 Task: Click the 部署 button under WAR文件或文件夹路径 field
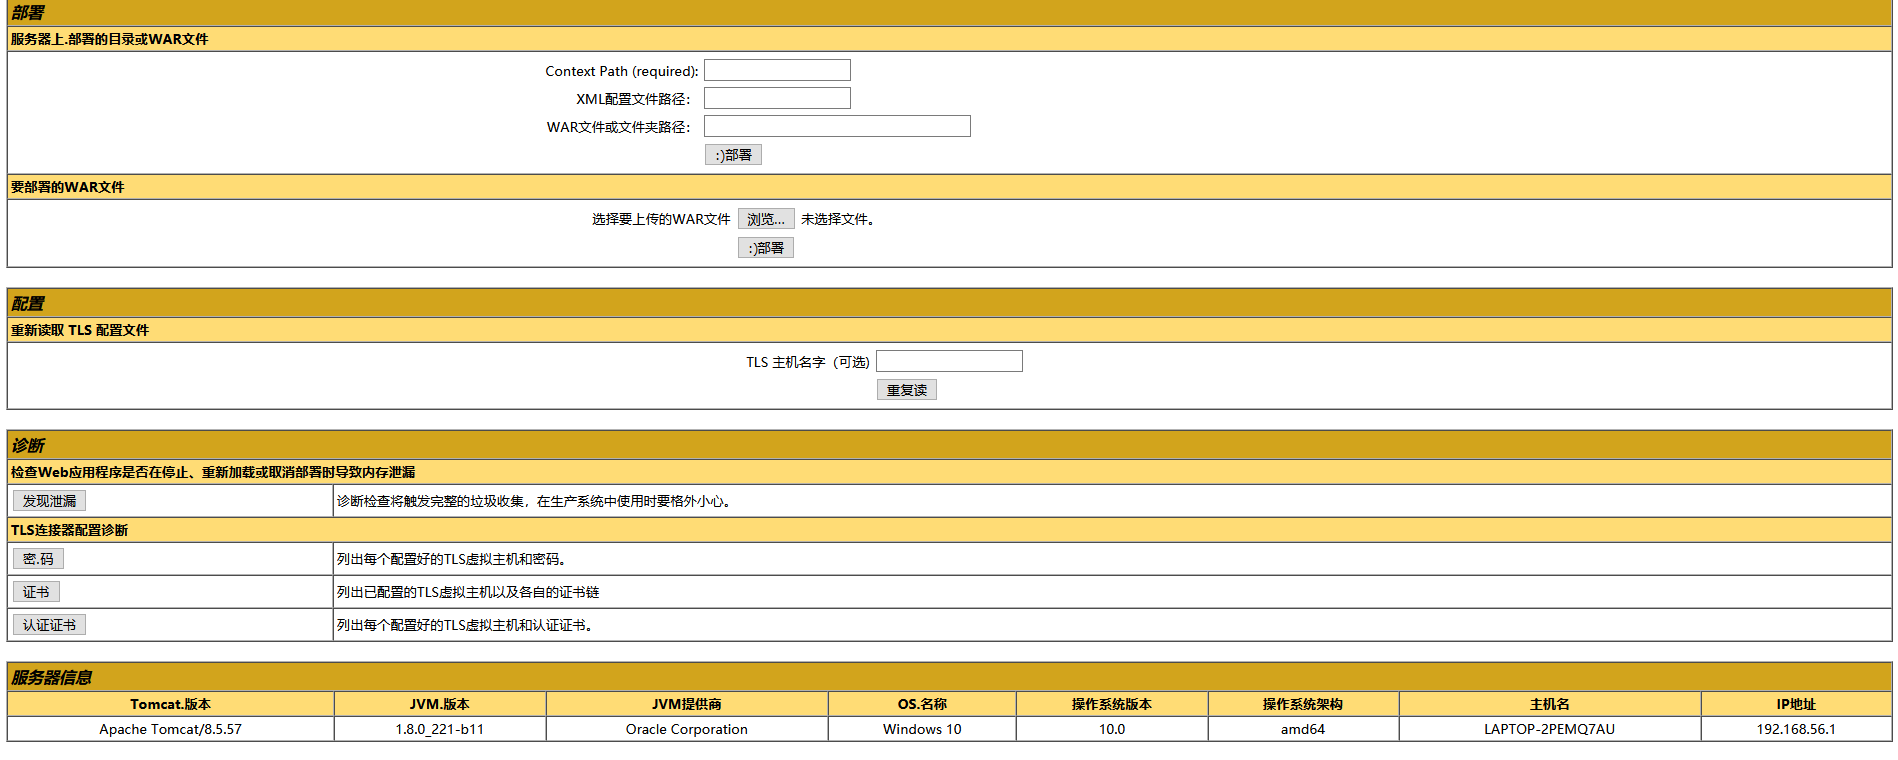click(x=733, y=155)
